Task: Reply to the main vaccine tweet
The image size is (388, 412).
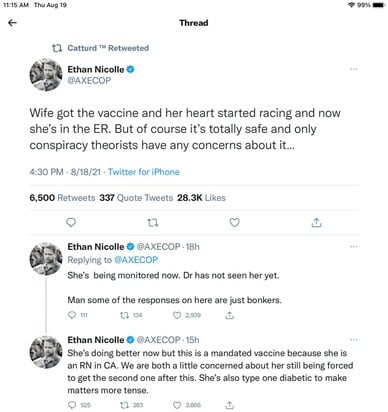Action: pyautogui.click(x=71, y=222)
